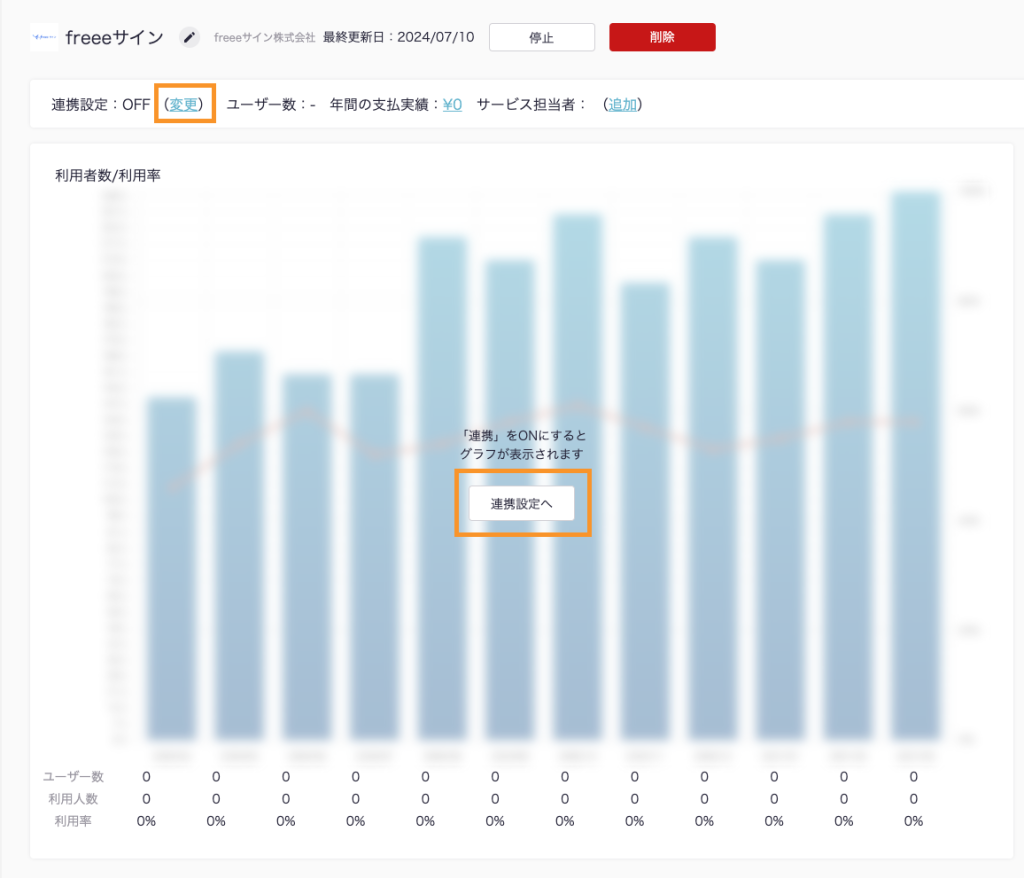Click the freee sign logo thumbnail
Image resolution: width=1024 pixels, height=878 pixels.
(44, 37)
